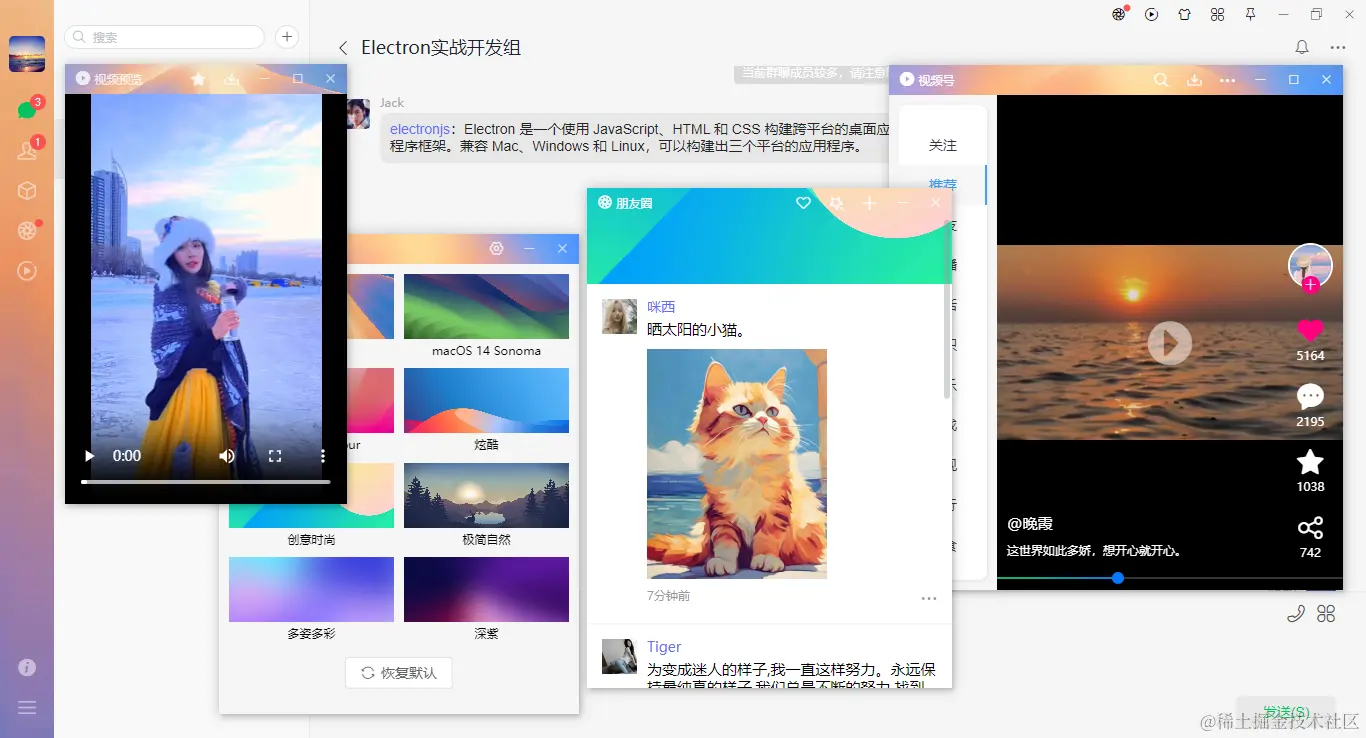View the orange cat image post

[737, 463]
